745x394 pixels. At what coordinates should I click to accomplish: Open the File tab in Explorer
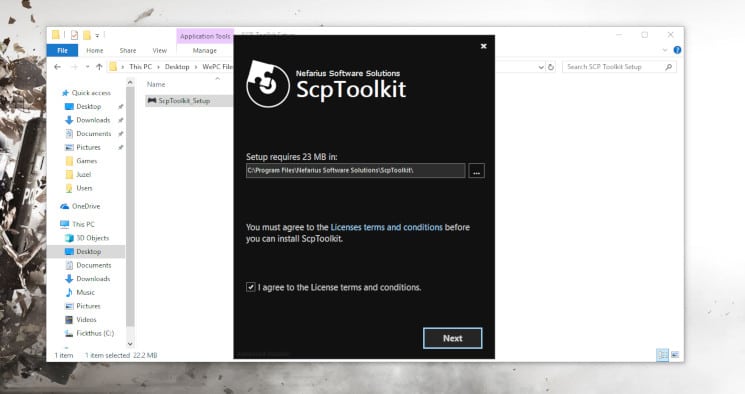[x=62, y=50]
